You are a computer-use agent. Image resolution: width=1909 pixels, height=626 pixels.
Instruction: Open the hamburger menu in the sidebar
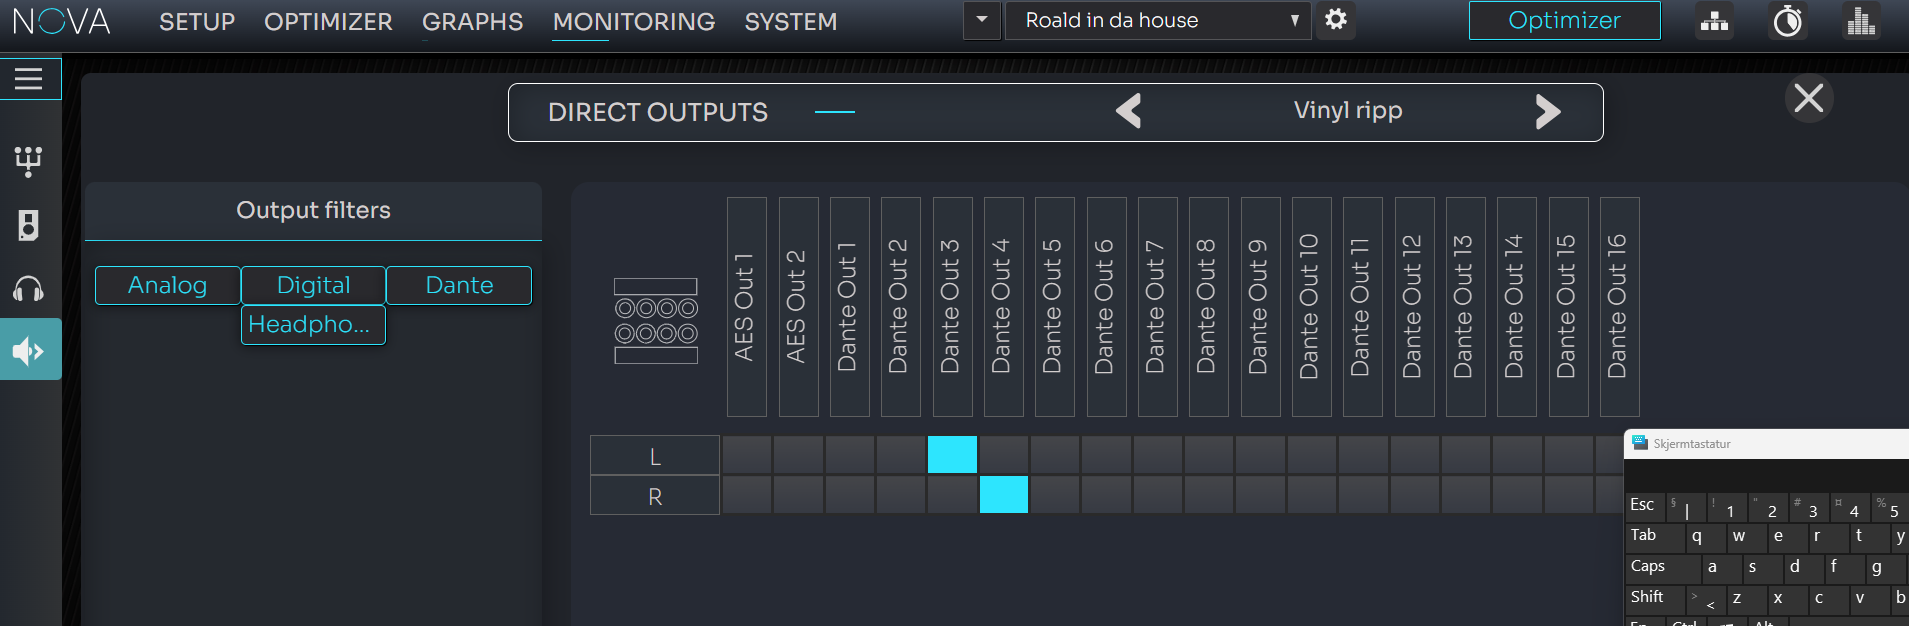point(29,79)
